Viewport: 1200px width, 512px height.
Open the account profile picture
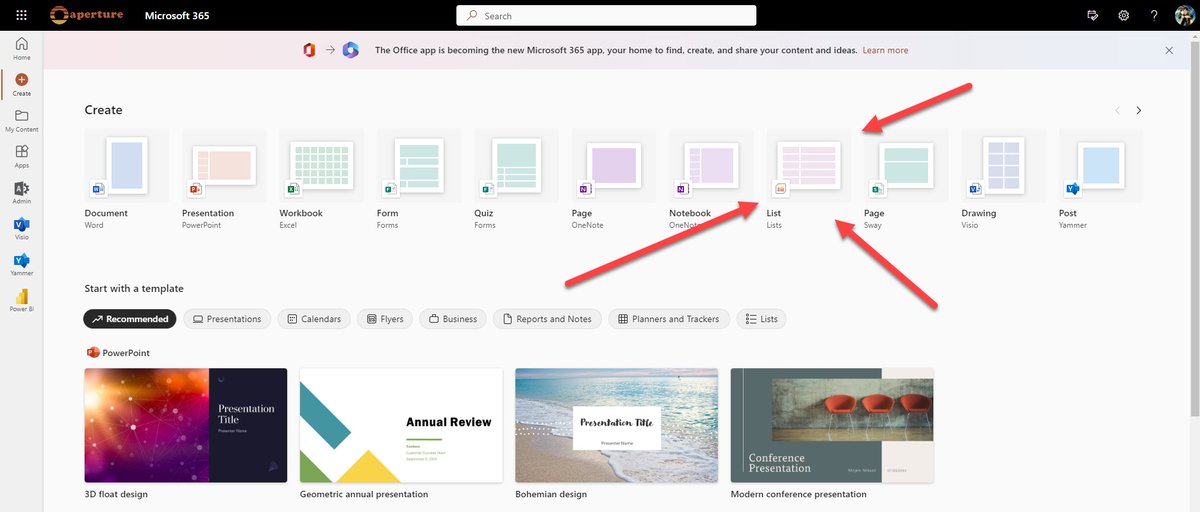click(1184, 16)
